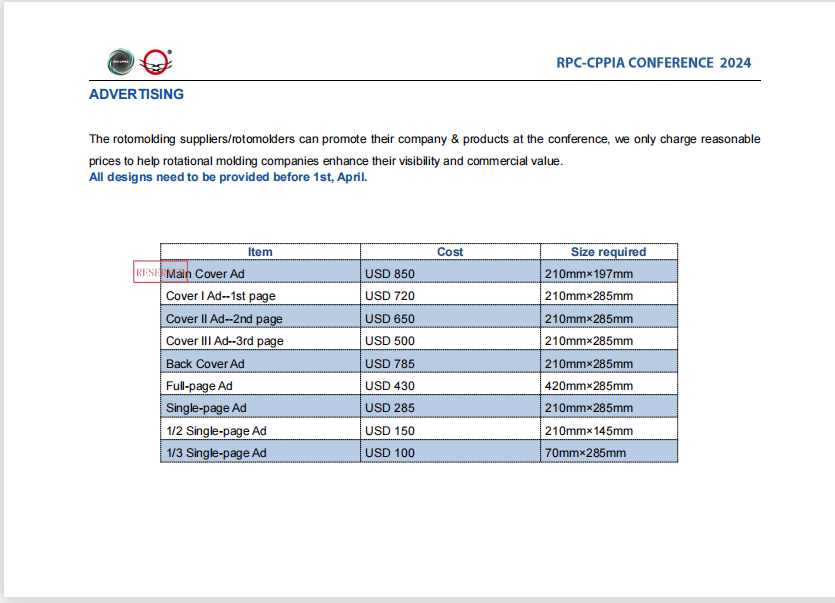Click the ADVERTISING heading
This screenshot has height=603, width=835.
coord(136,94)
